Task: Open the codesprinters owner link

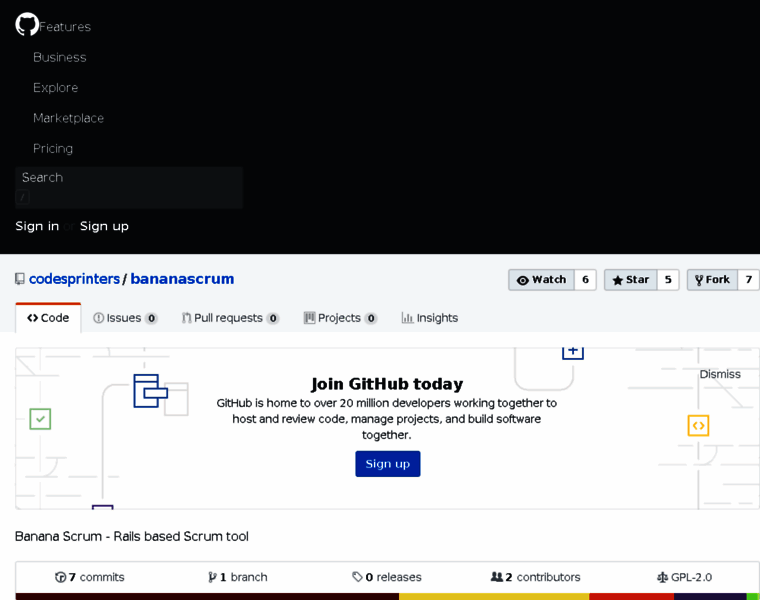Action: click(74, 279)
